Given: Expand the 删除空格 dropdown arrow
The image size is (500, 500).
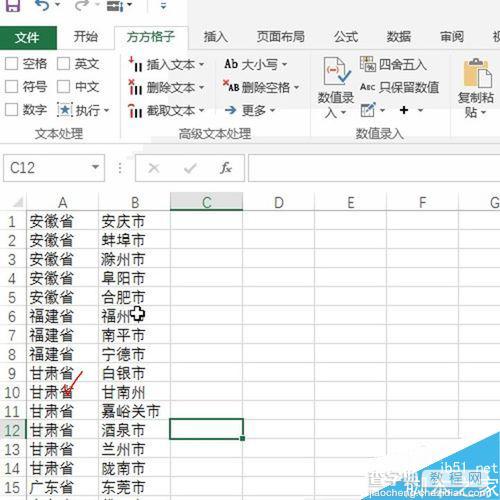Looking at the screenshot, I should click(296, 88).
